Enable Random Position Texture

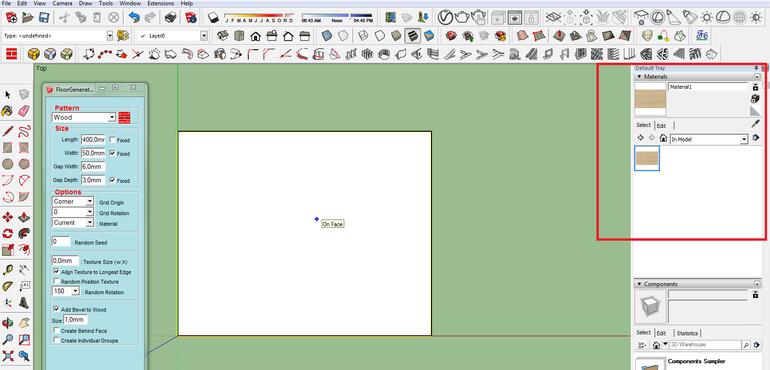pyautogui.click(x=56, y=281)
